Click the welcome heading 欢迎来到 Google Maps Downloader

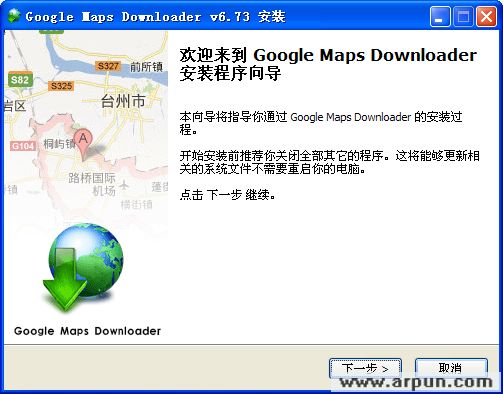[x=328, y=64]
